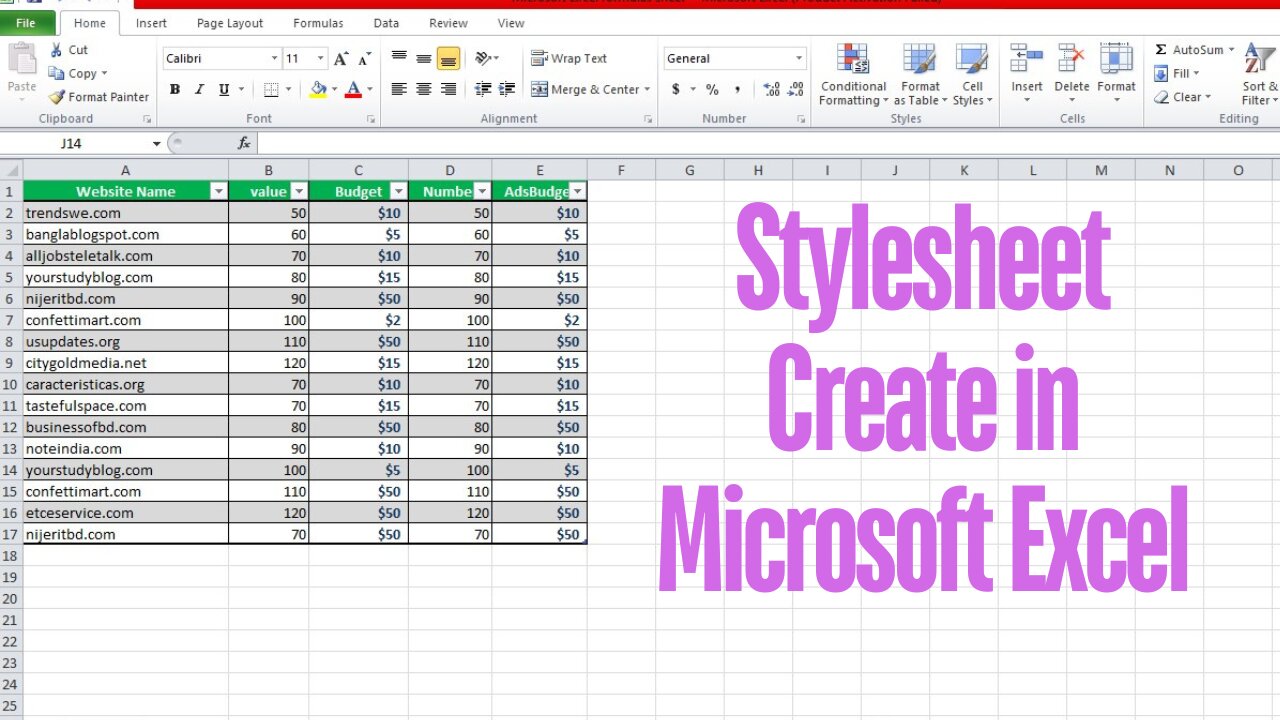Click the Orientation text-angle icon

(485, 59)
